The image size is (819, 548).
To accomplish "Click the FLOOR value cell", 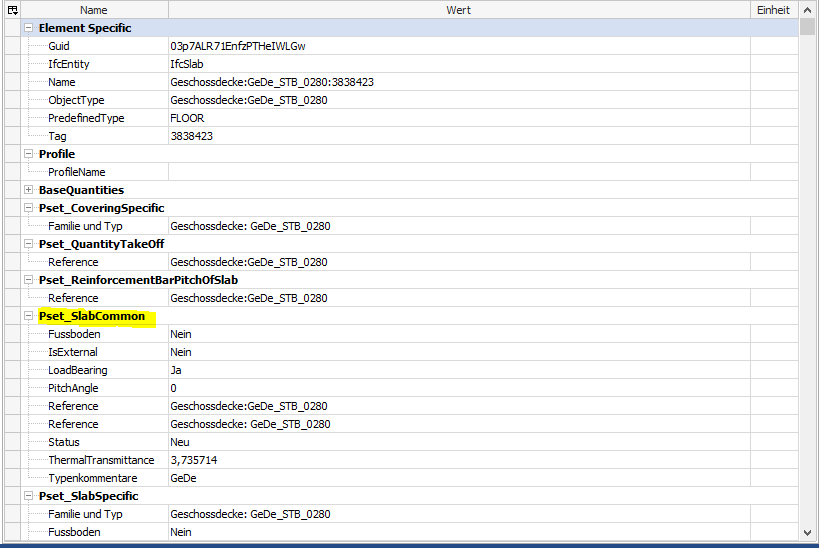I will [x=460, y=118].
